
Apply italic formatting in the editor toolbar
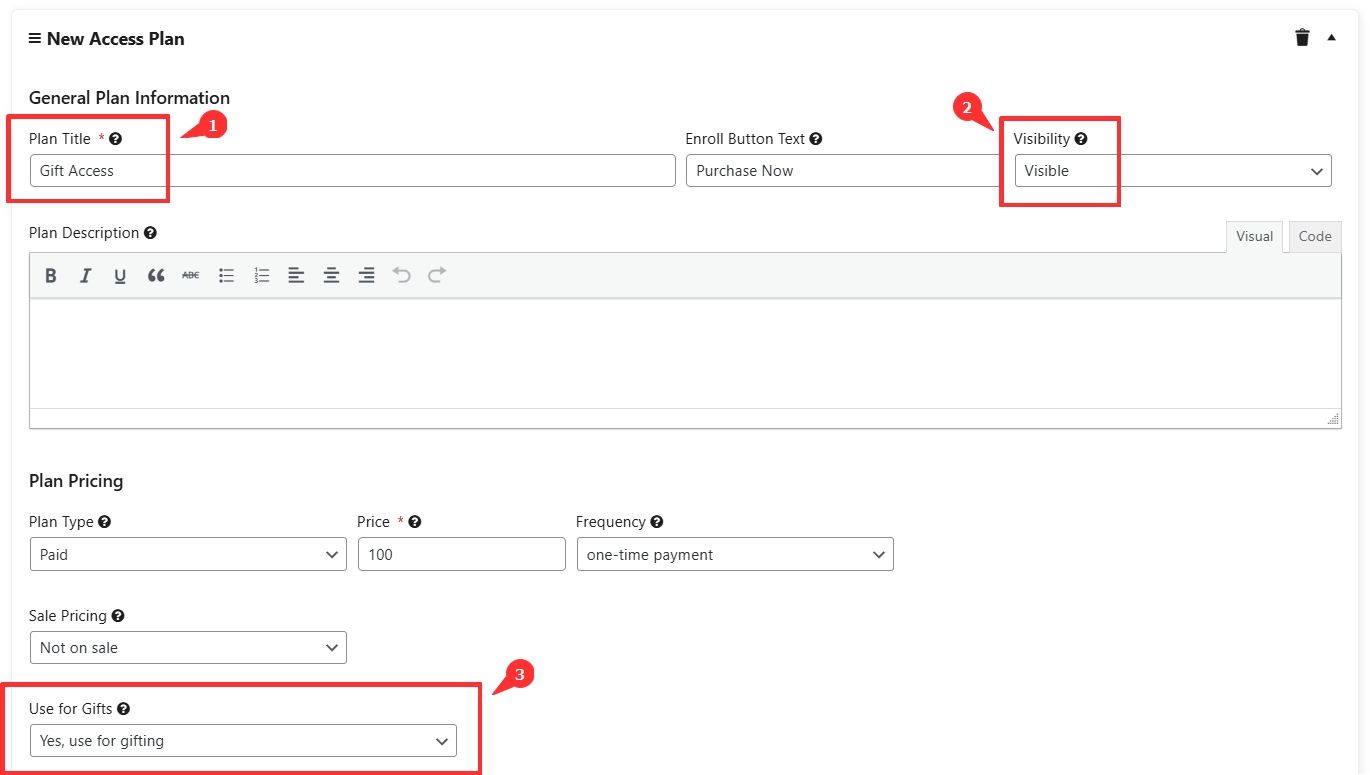(86, 275)
